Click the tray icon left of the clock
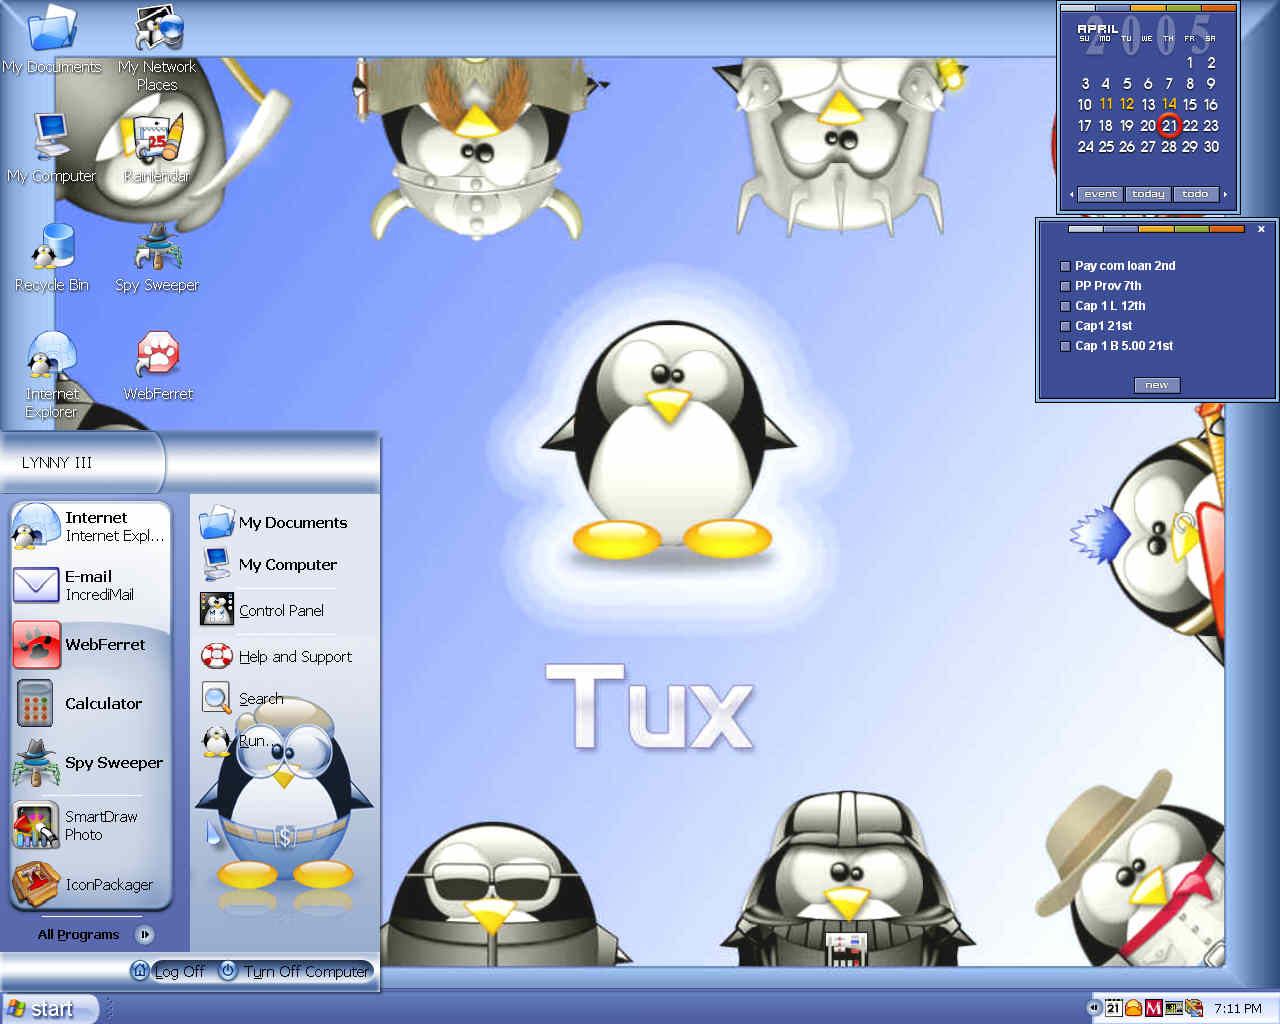The height and width of the screenshot is (1024, 1280). pos(1193,1008)
